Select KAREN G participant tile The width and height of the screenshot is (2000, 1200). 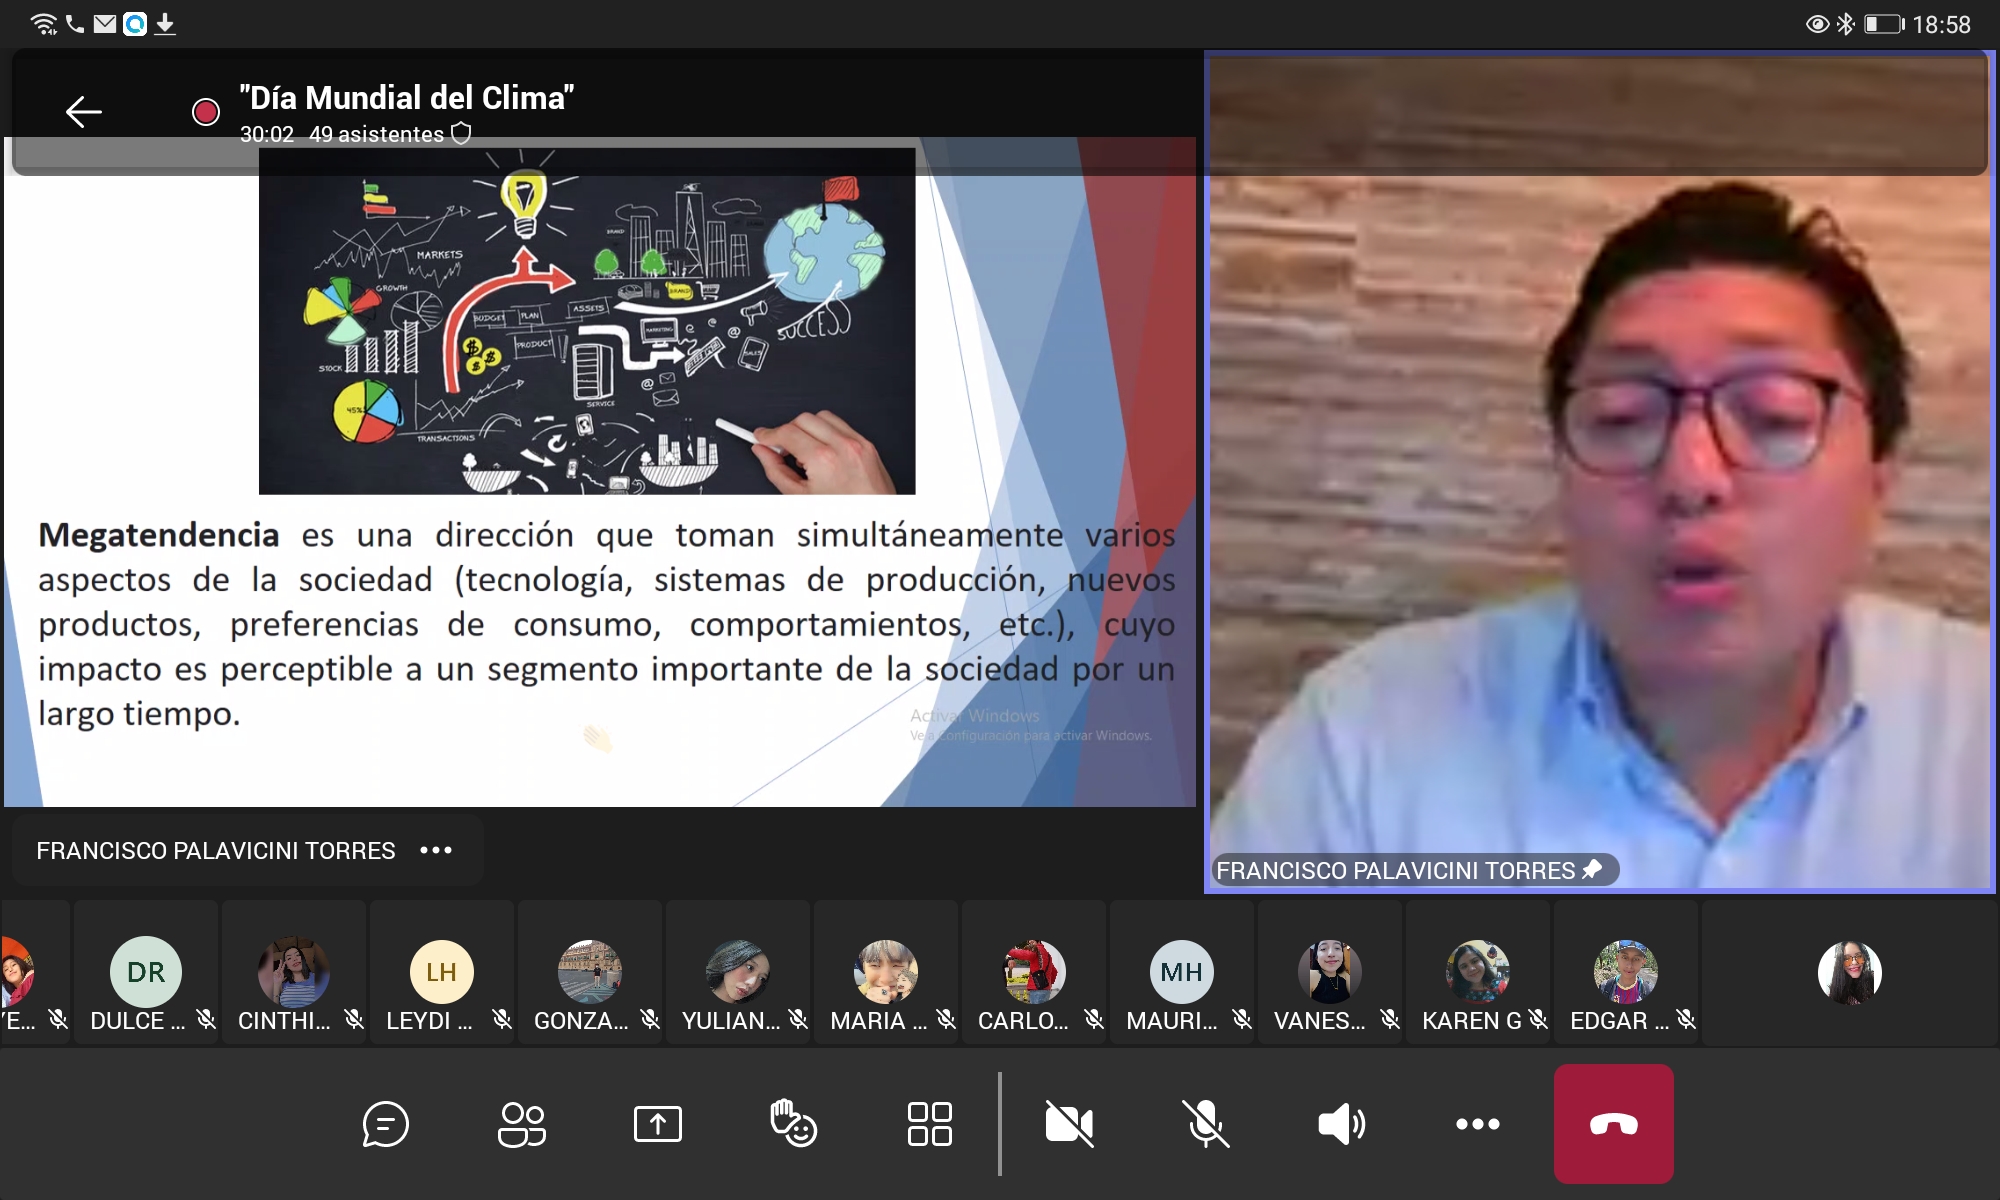tap(1478, 972)
